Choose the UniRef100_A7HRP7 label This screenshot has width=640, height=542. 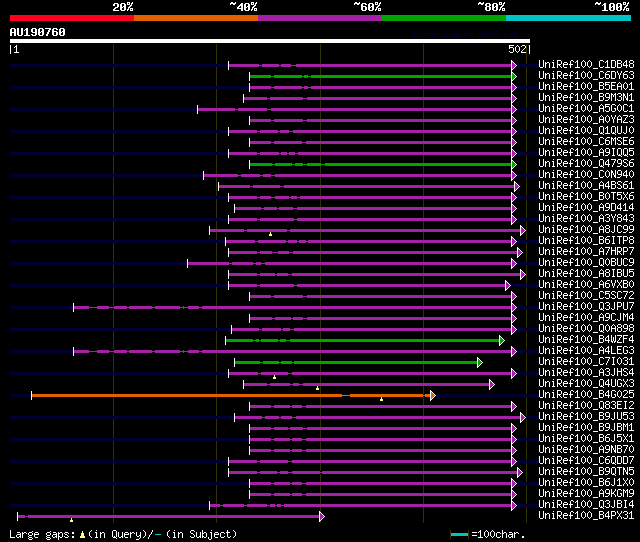(586, 252)
